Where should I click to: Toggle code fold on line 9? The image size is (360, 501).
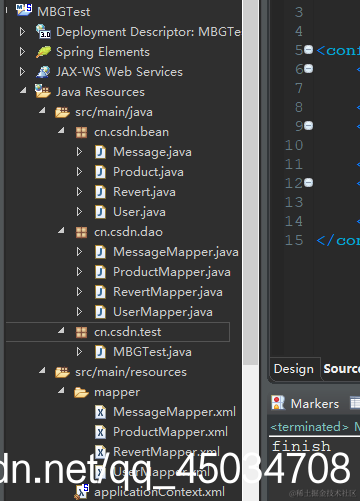point(309,126)
